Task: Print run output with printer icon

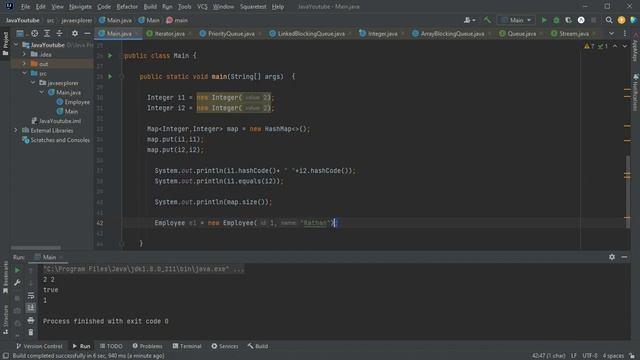Action: 31,320
